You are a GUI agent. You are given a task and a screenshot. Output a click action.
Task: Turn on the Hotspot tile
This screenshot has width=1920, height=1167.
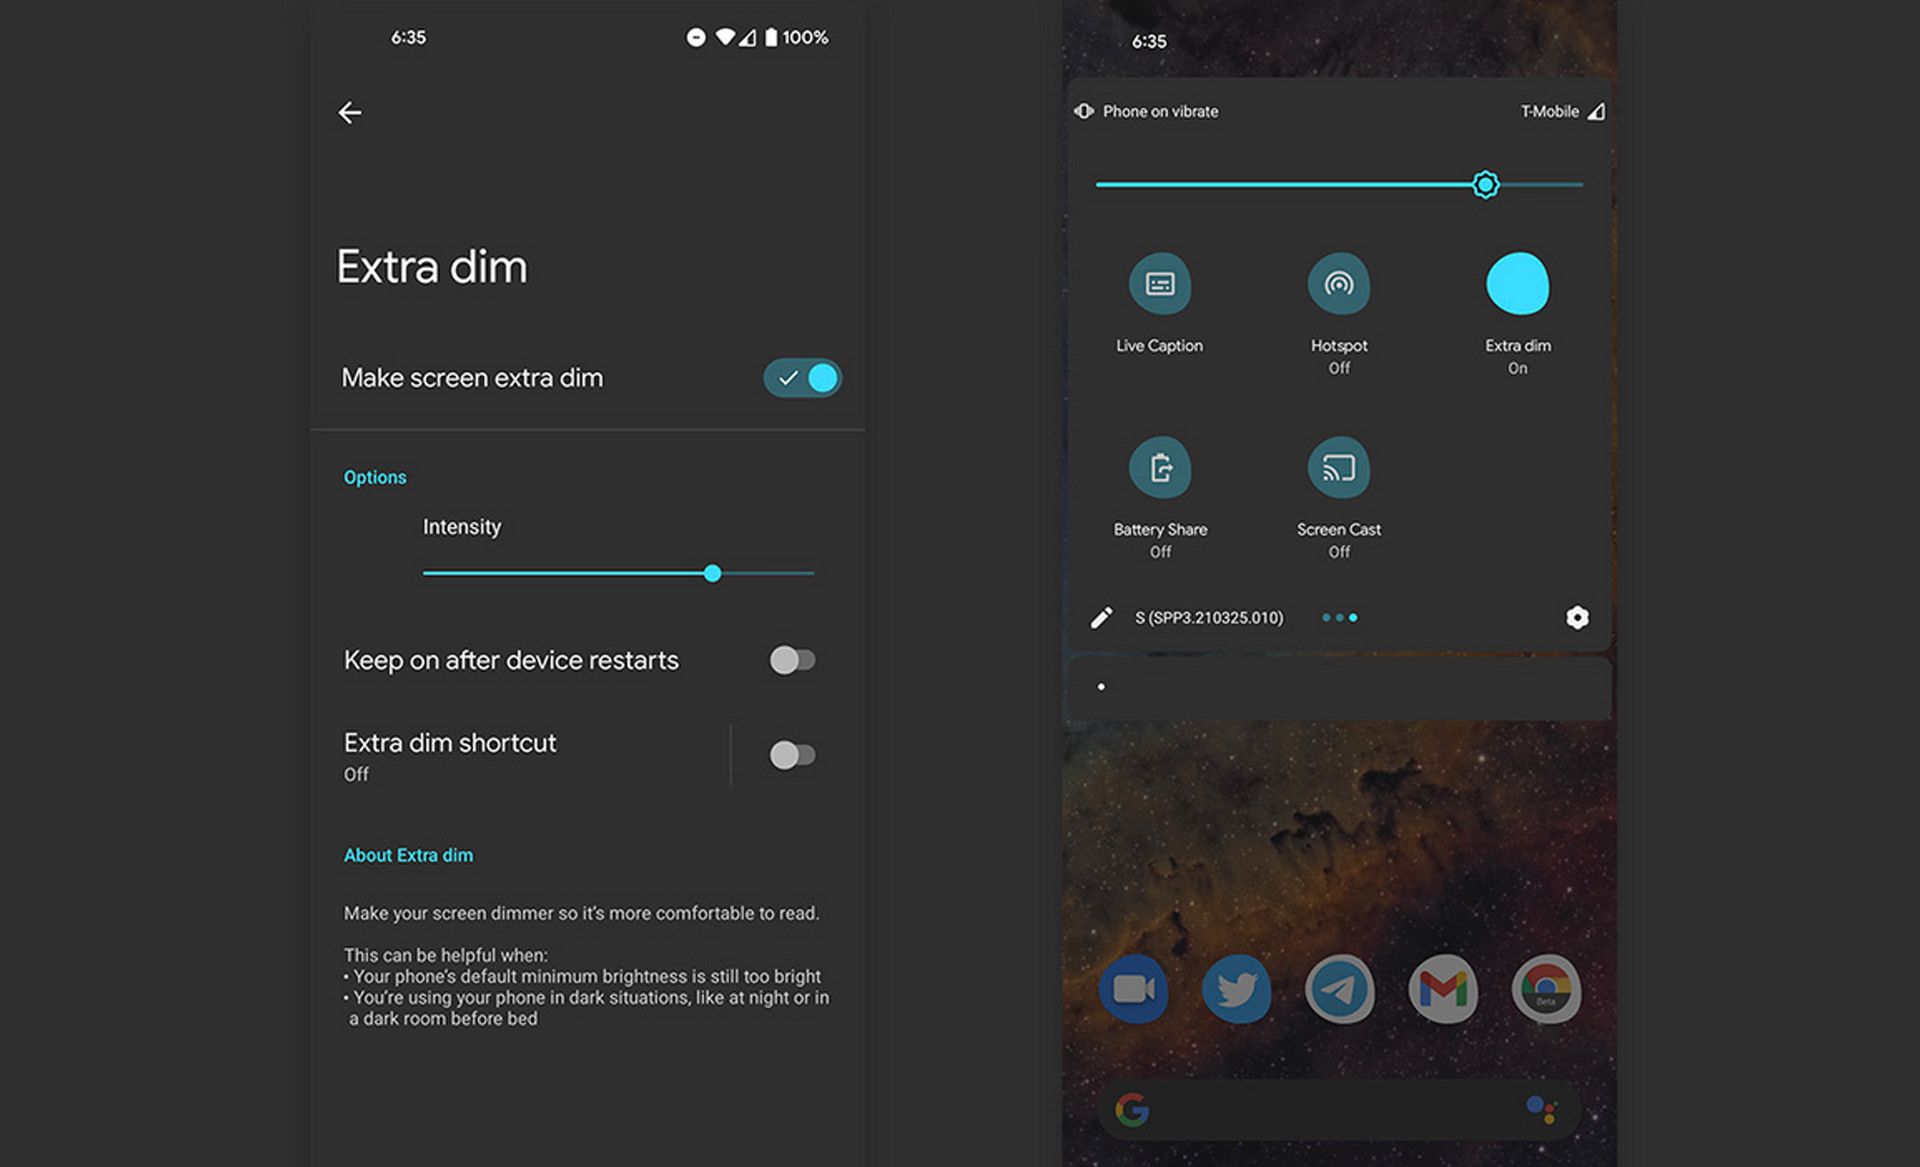[x=1338, y=285]
